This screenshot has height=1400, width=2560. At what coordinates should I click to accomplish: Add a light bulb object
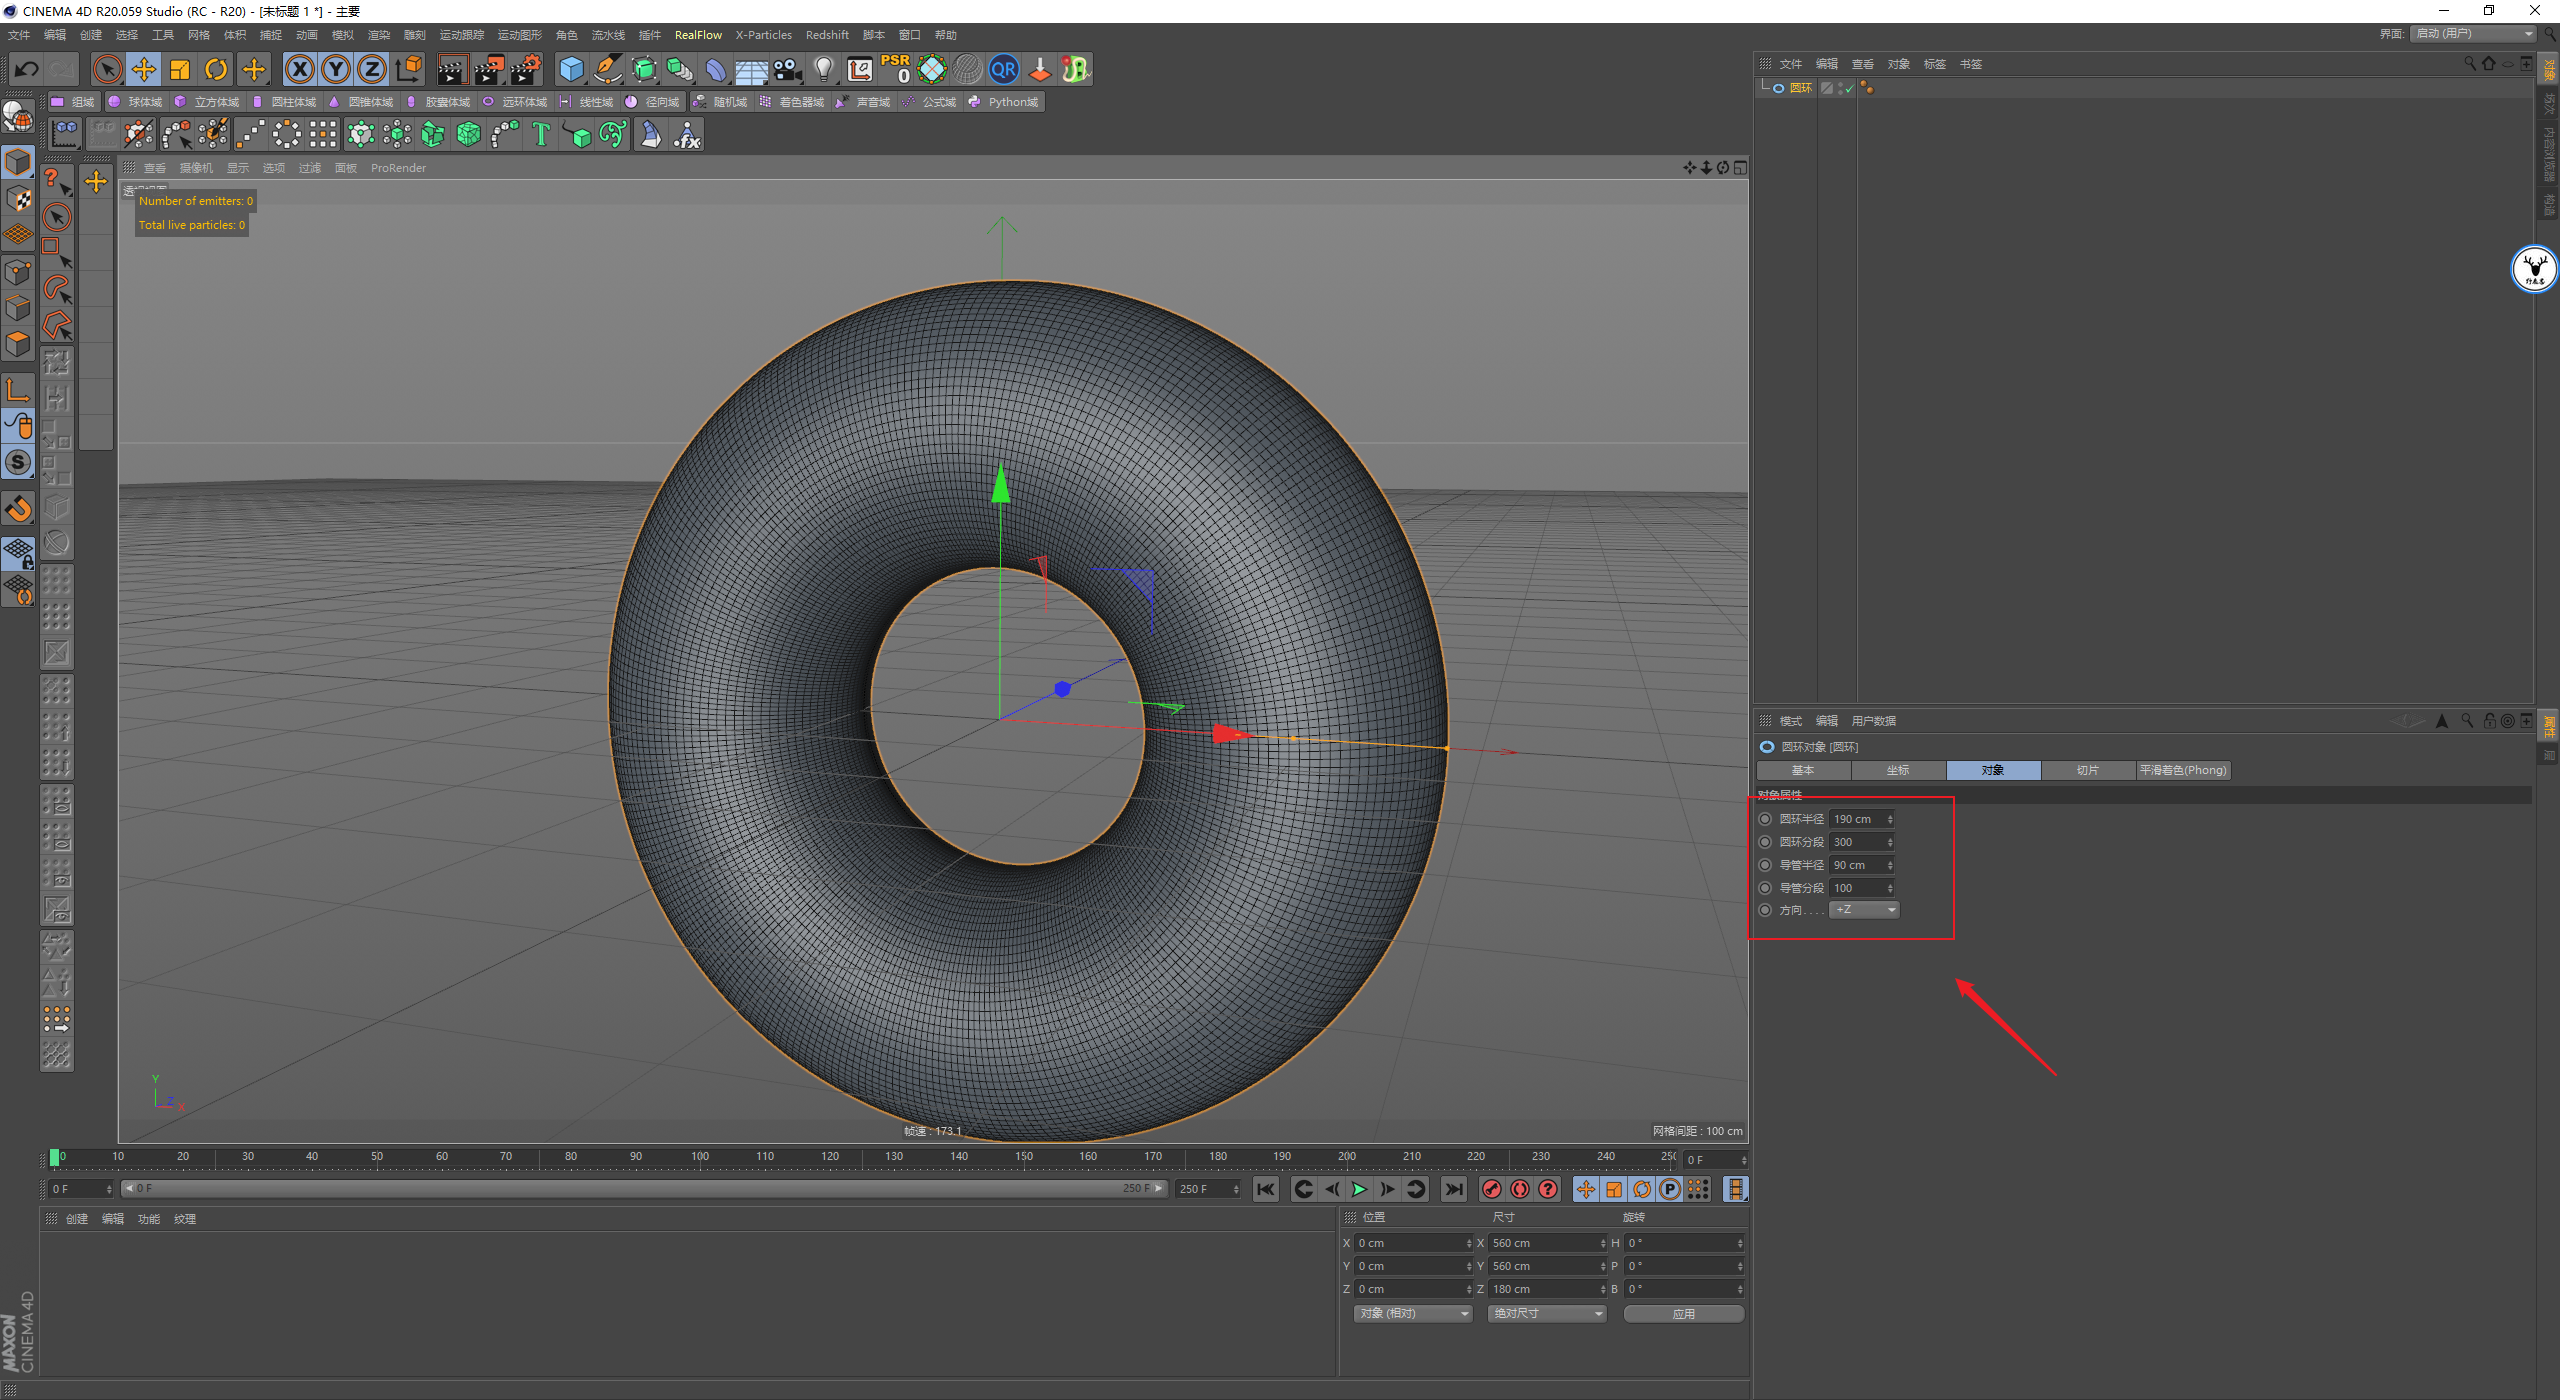pos(824,69)
